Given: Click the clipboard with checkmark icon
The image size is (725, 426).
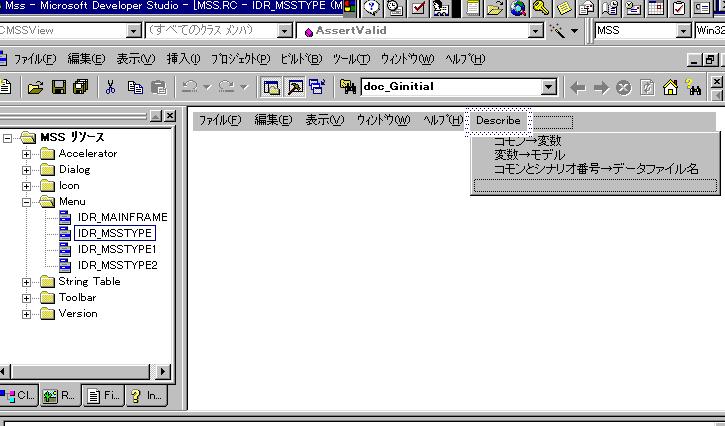Looking at the screenshot, I should [x=679, y=8].
